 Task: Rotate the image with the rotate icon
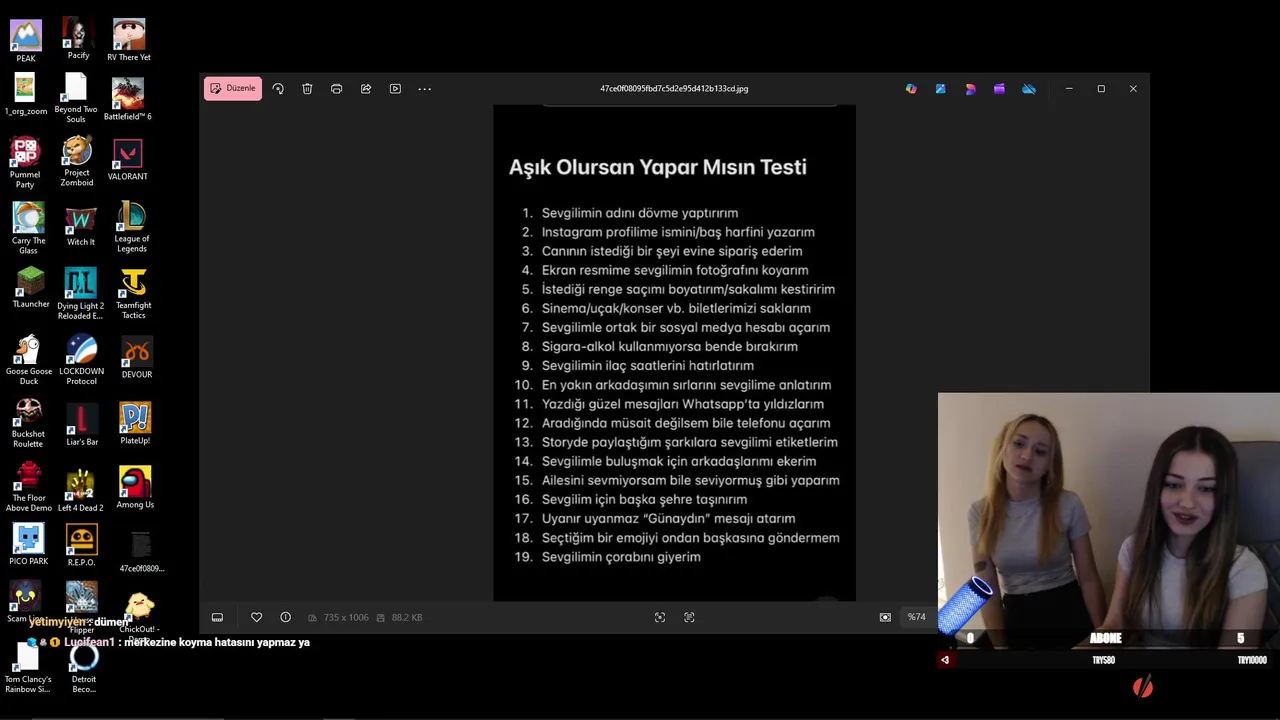pos(278,89)
